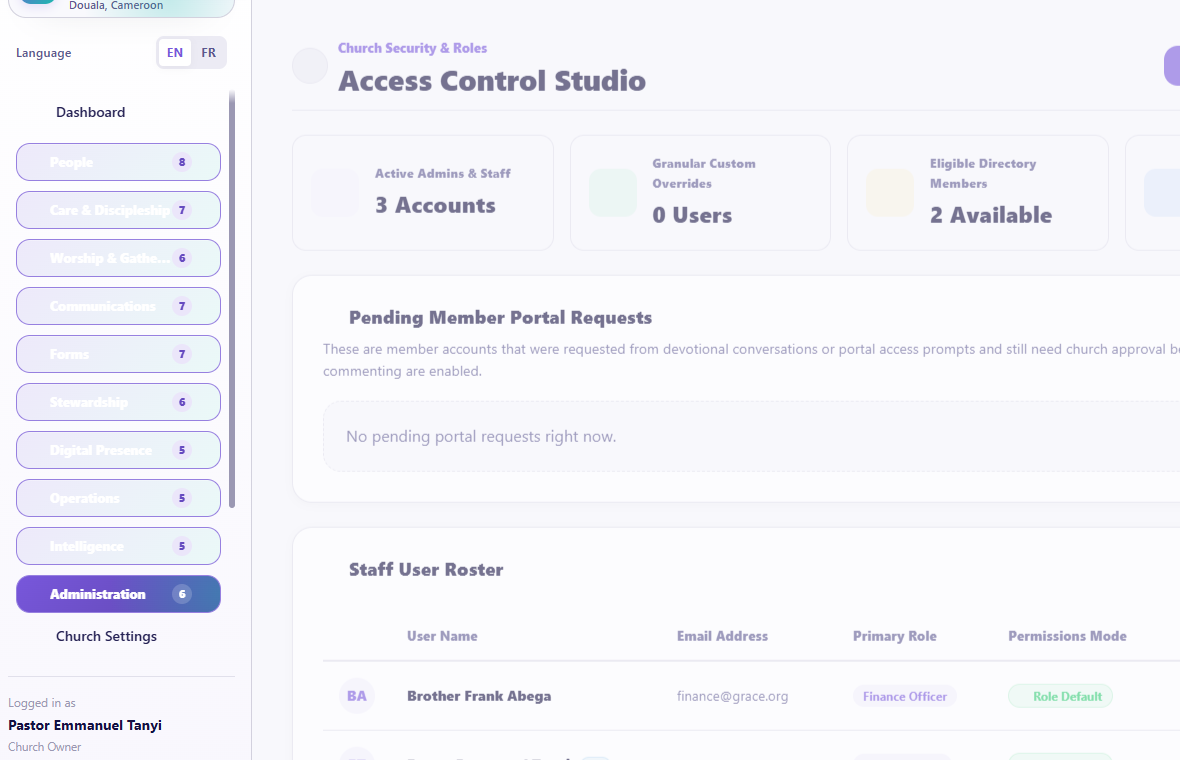Expand the Operations sidebar group
Viewport: 1180px width, 760px height.
coord(118,498)
